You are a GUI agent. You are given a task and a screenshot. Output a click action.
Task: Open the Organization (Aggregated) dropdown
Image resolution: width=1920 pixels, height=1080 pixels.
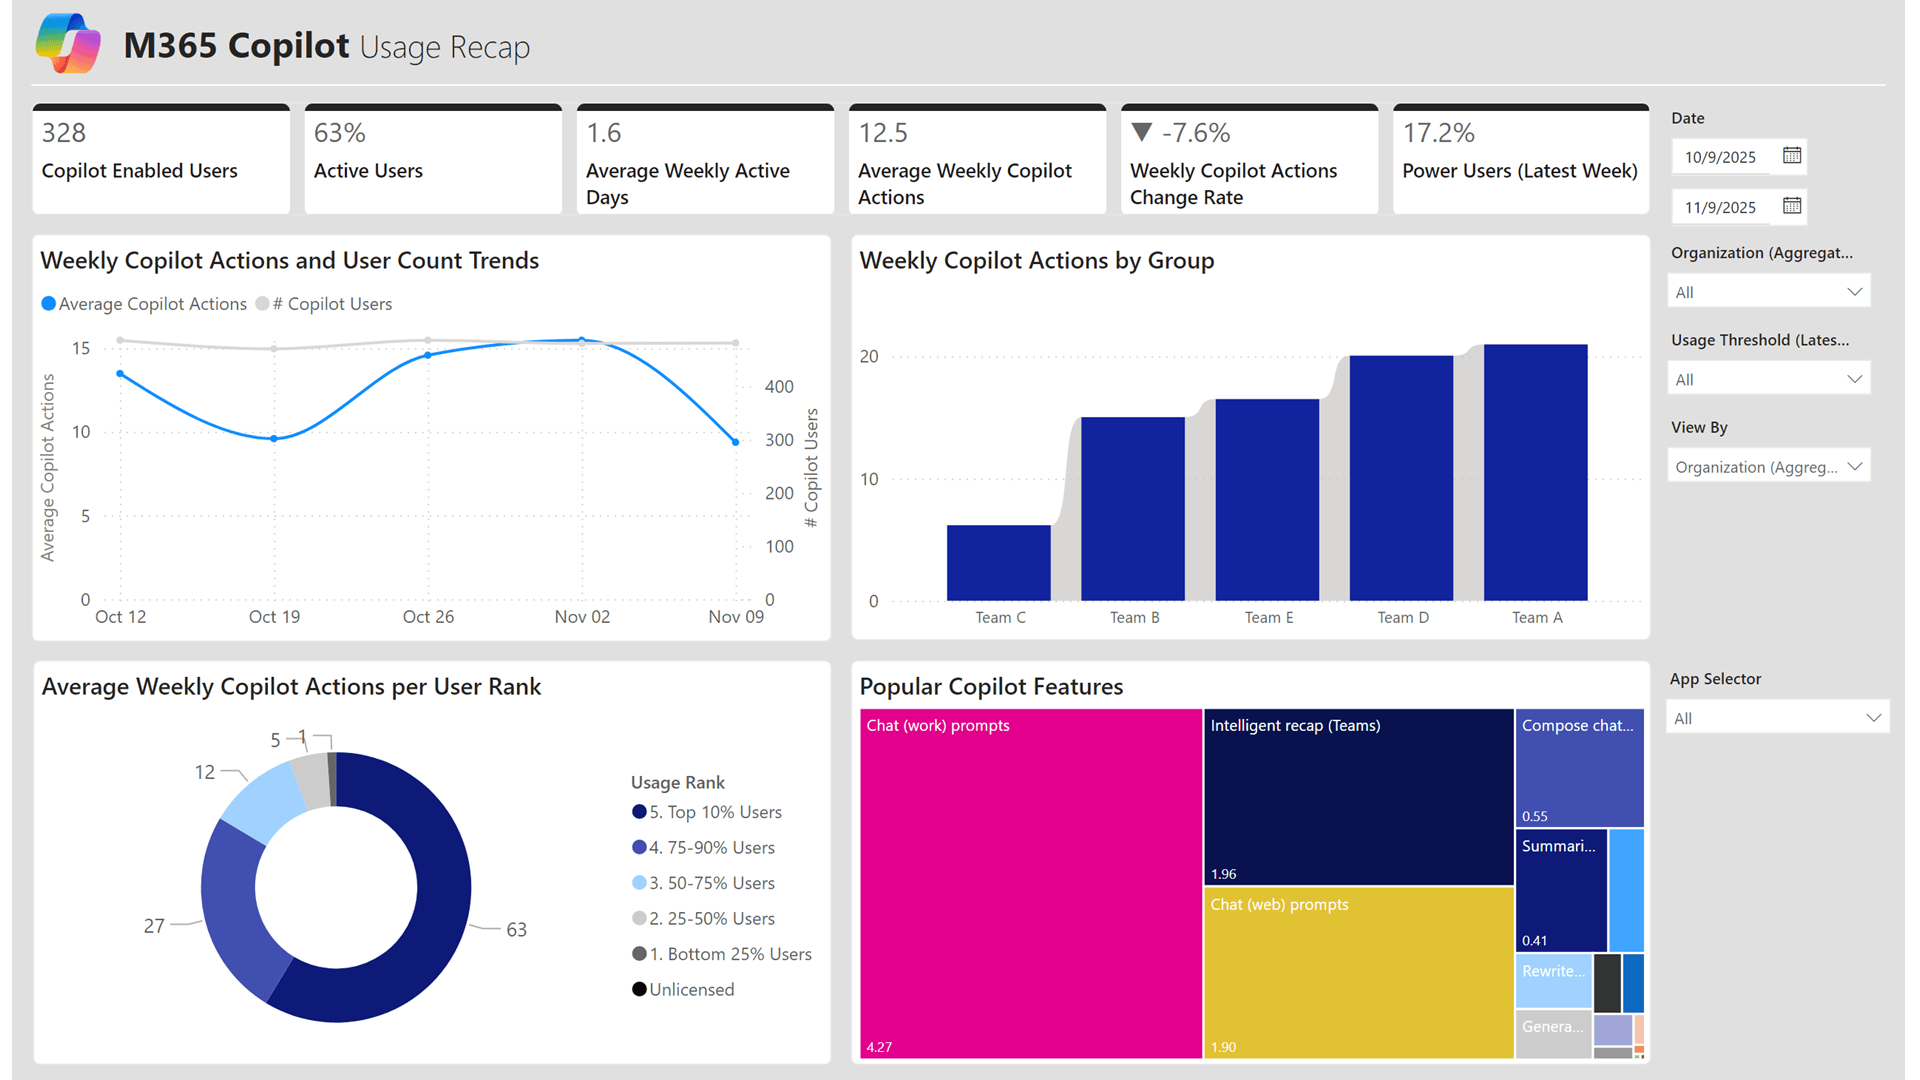tap(1768, 291)
